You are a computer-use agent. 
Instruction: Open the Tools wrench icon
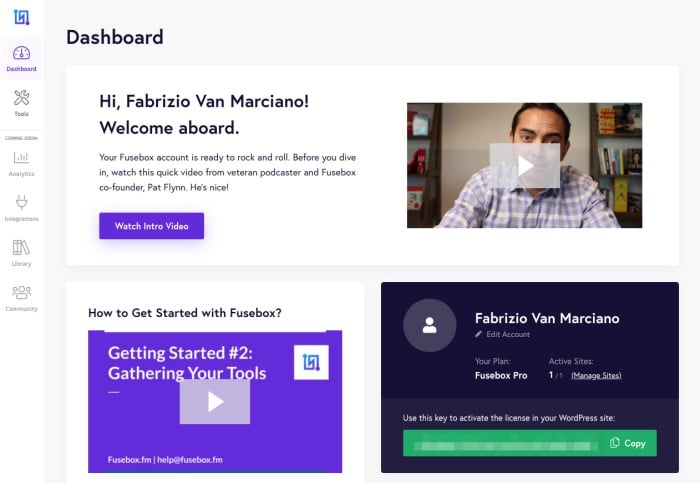point(21,98)
